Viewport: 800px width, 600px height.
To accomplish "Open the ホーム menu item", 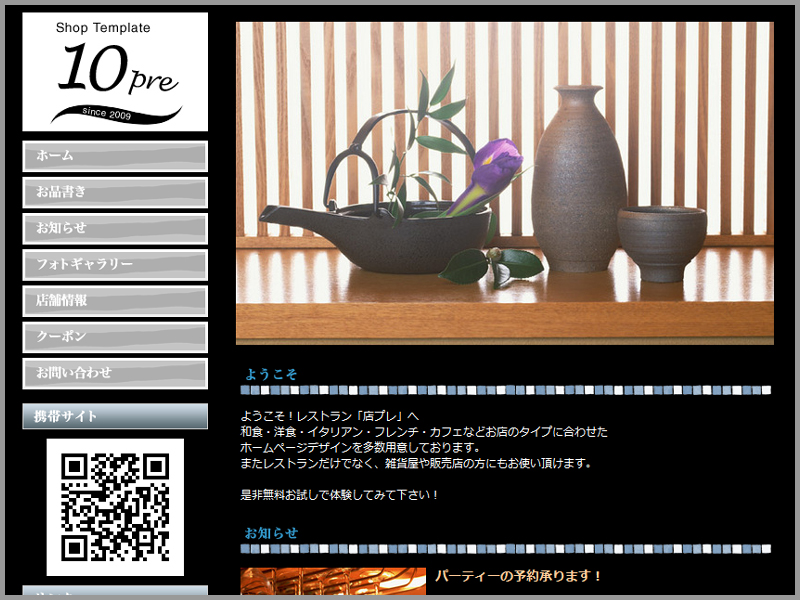I will (x=115, y=156).
